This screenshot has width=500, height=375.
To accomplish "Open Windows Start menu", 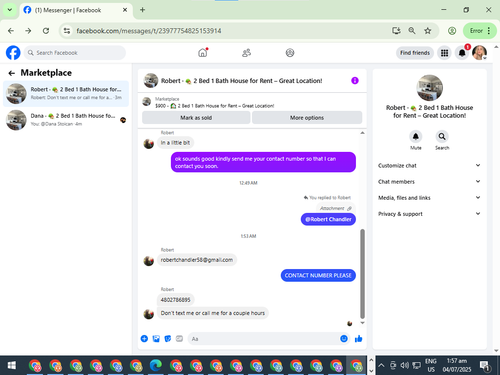I will (x=12, y=366).
